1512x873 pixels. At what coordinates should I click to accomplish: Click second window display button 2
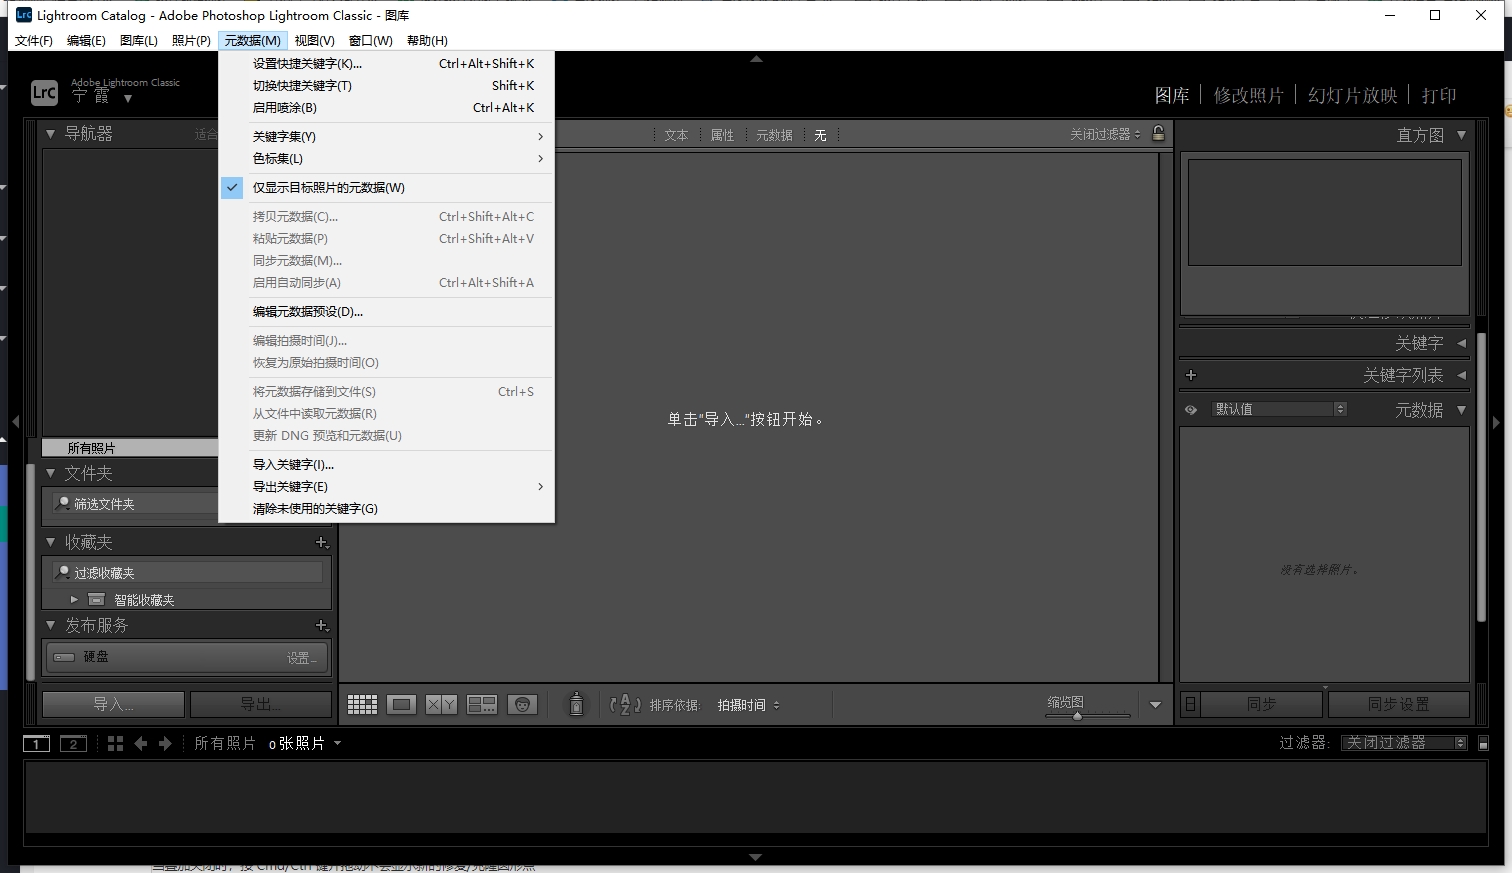(x=73, y=743)
